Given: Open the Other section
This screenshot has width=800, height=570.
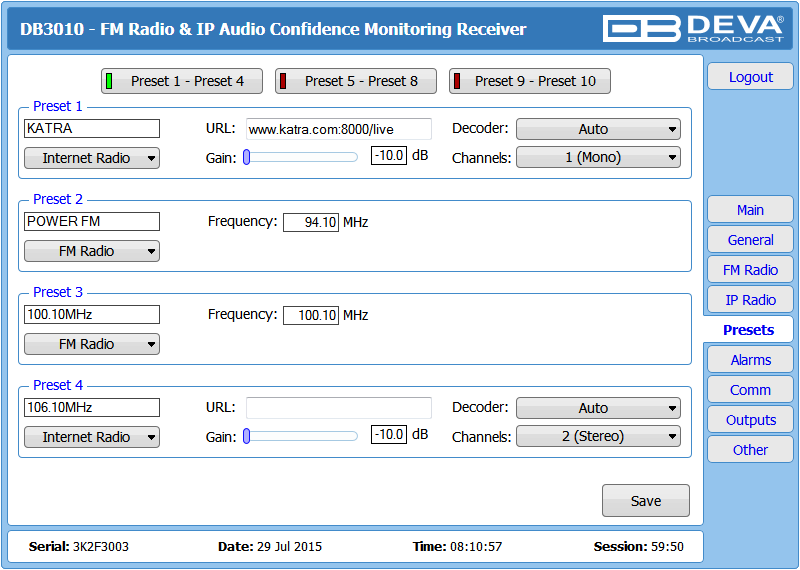Looking at the screenshot, I should 750,450.
